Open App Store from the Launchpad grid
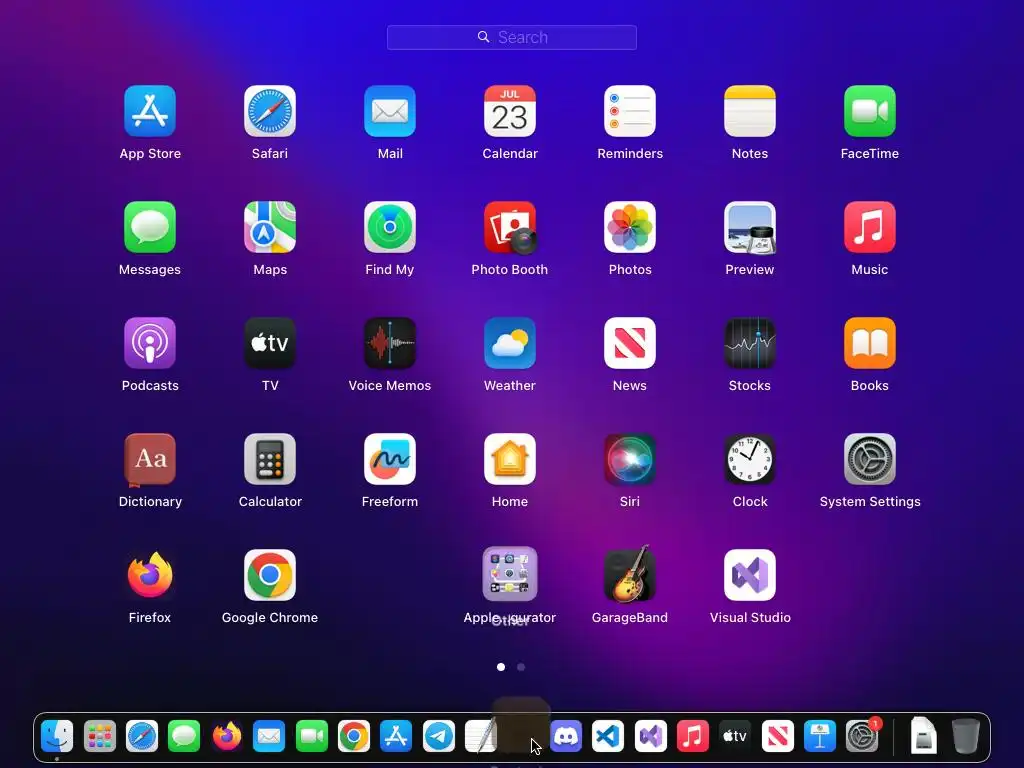 150,111
